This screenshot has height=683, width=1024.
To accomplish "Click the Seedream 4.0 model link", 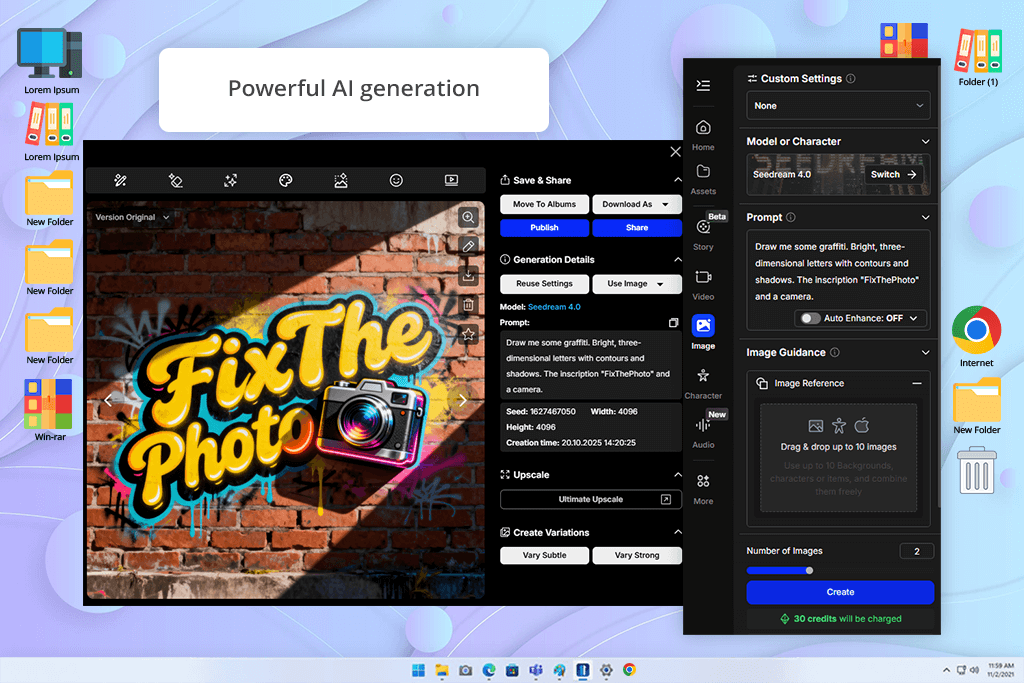I will tap(554, 307).
